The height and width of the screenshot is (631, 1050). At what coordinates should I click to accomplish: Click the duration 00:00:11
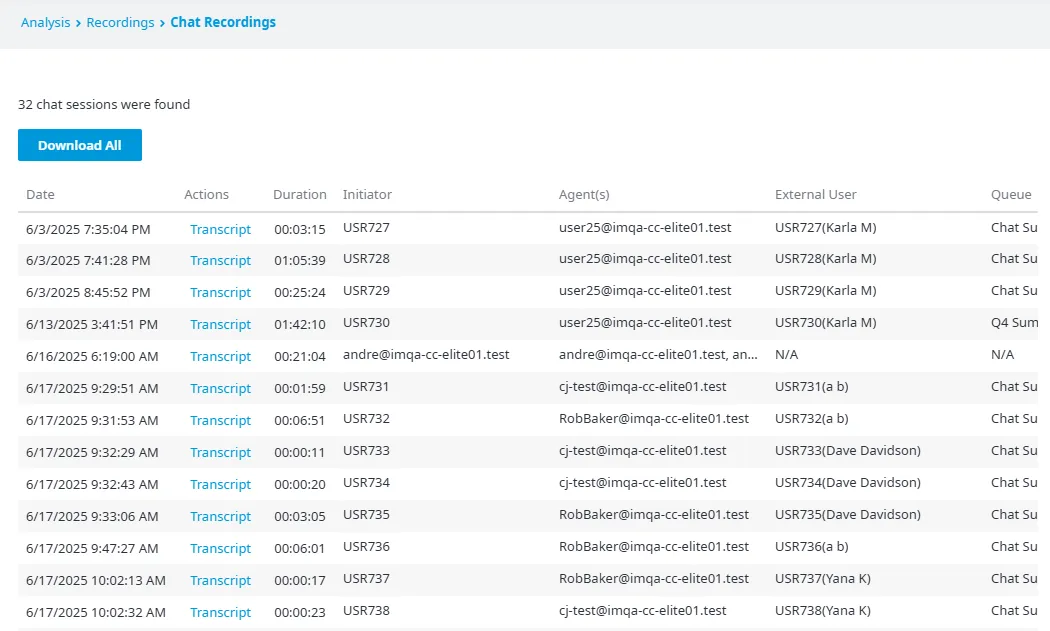pyautogui.click(x=300, y=452)
